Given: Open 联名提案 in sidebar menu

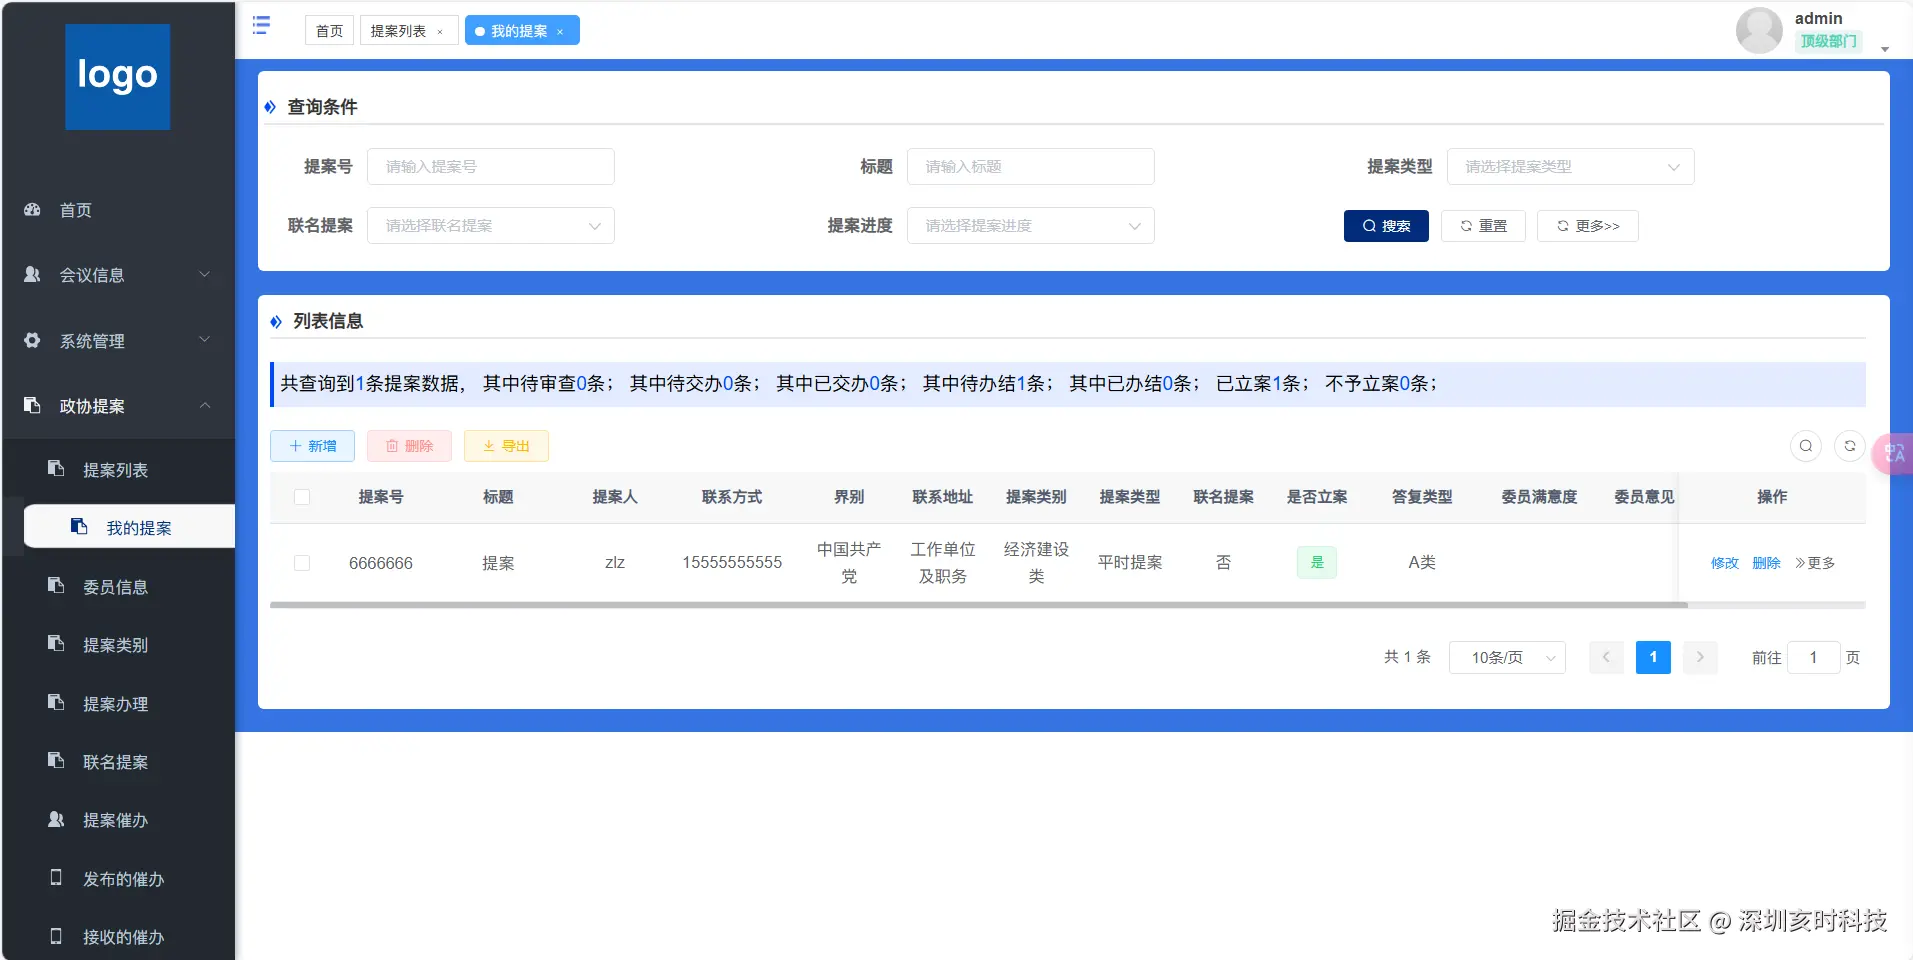Looking at the screenshot, I should pyautogui.click(x=118, y=762).
